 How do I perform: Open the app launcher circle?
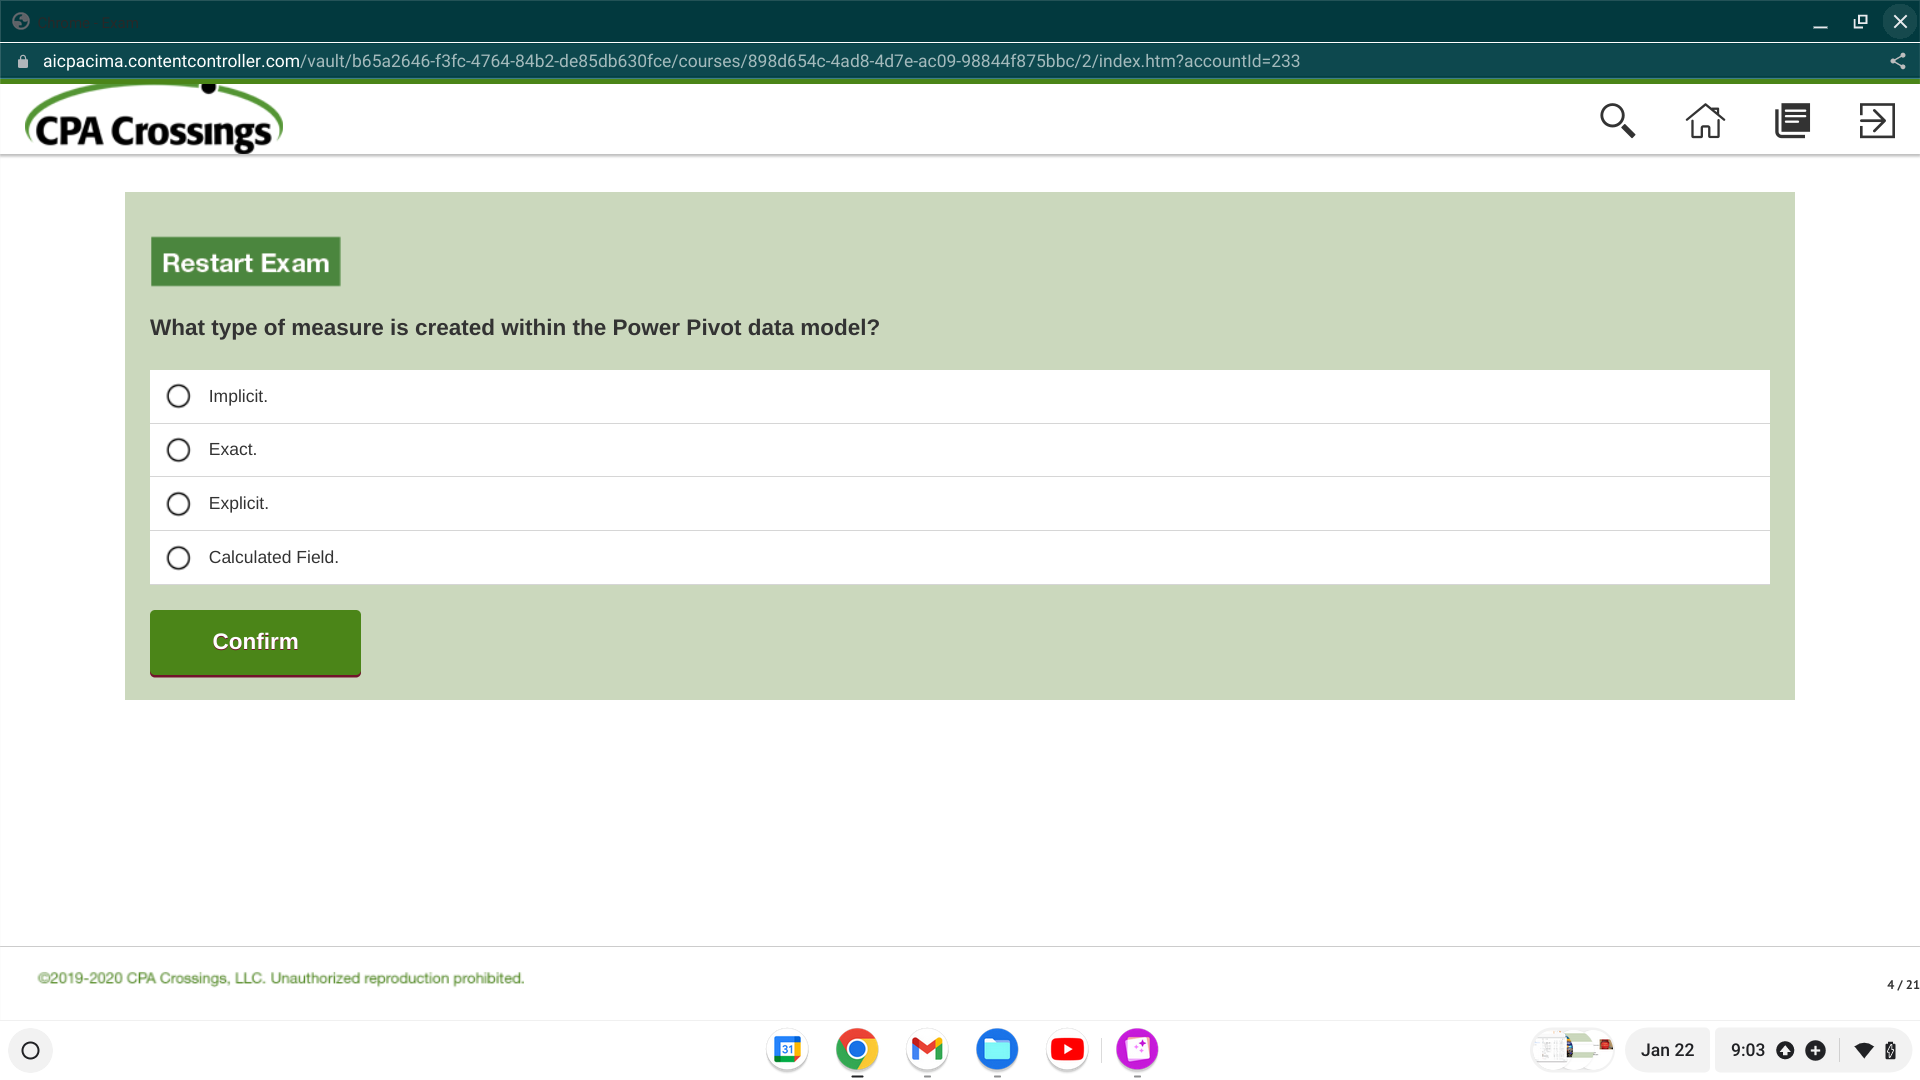(x=31, y=1050)
